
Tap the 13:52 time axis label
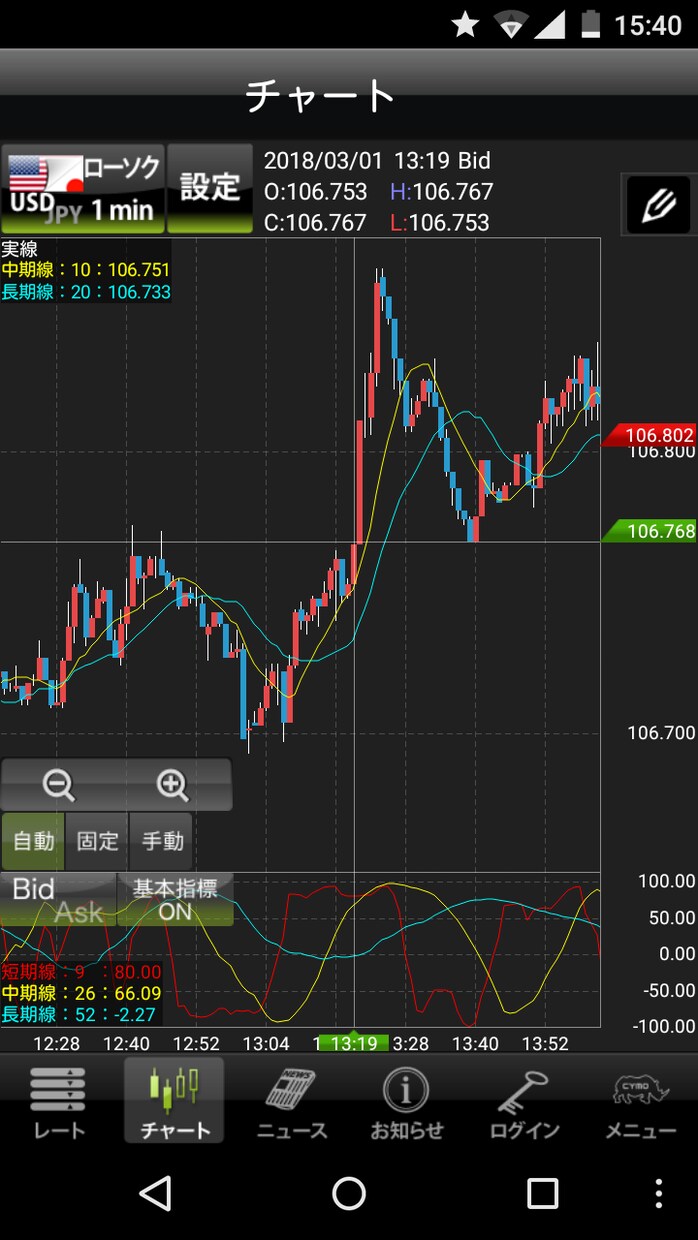[x=545, y=1043]
